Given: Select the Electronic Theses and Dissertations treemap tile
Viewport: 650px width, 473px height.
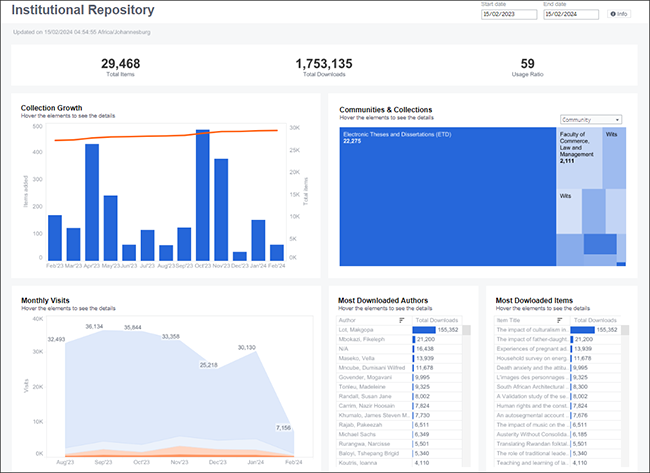Looking at the screenshot, I should (x=448, y=196).
